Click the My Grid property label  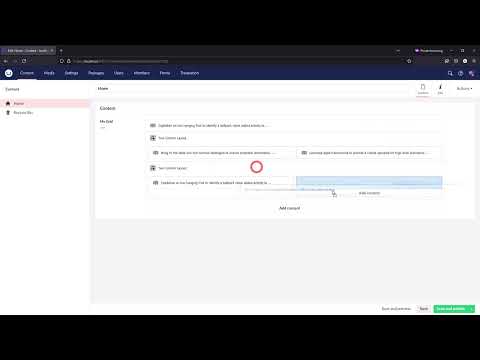(x=106, y=121)
